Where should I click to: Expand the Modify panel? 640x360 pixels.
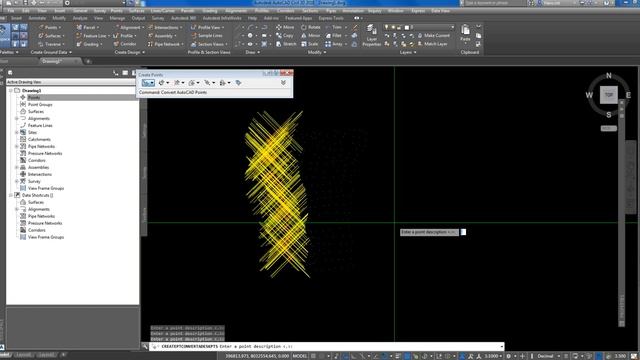(x=317, y=52)
